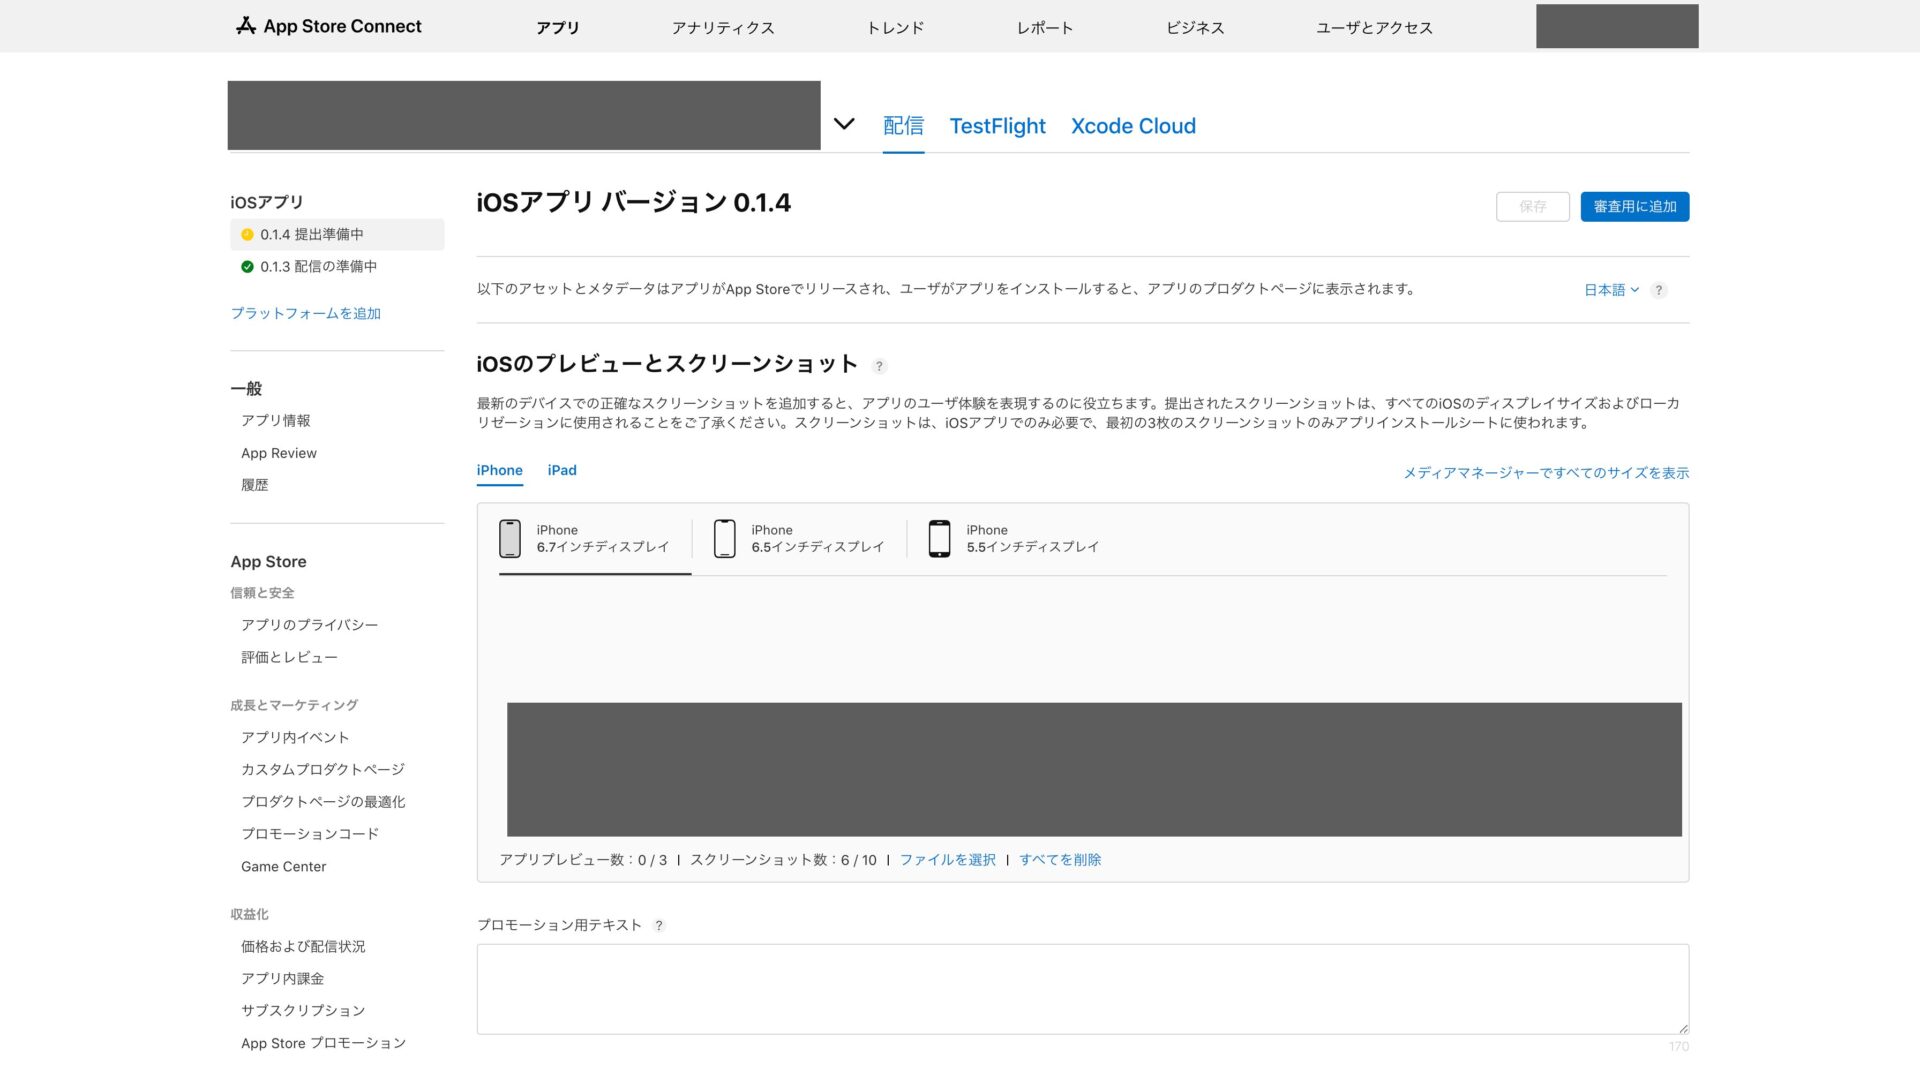This screenshot has height=1069, width=1920.
Task: Open ユーザとアクセス in top navigation
Action: [x=1374, y=28]
